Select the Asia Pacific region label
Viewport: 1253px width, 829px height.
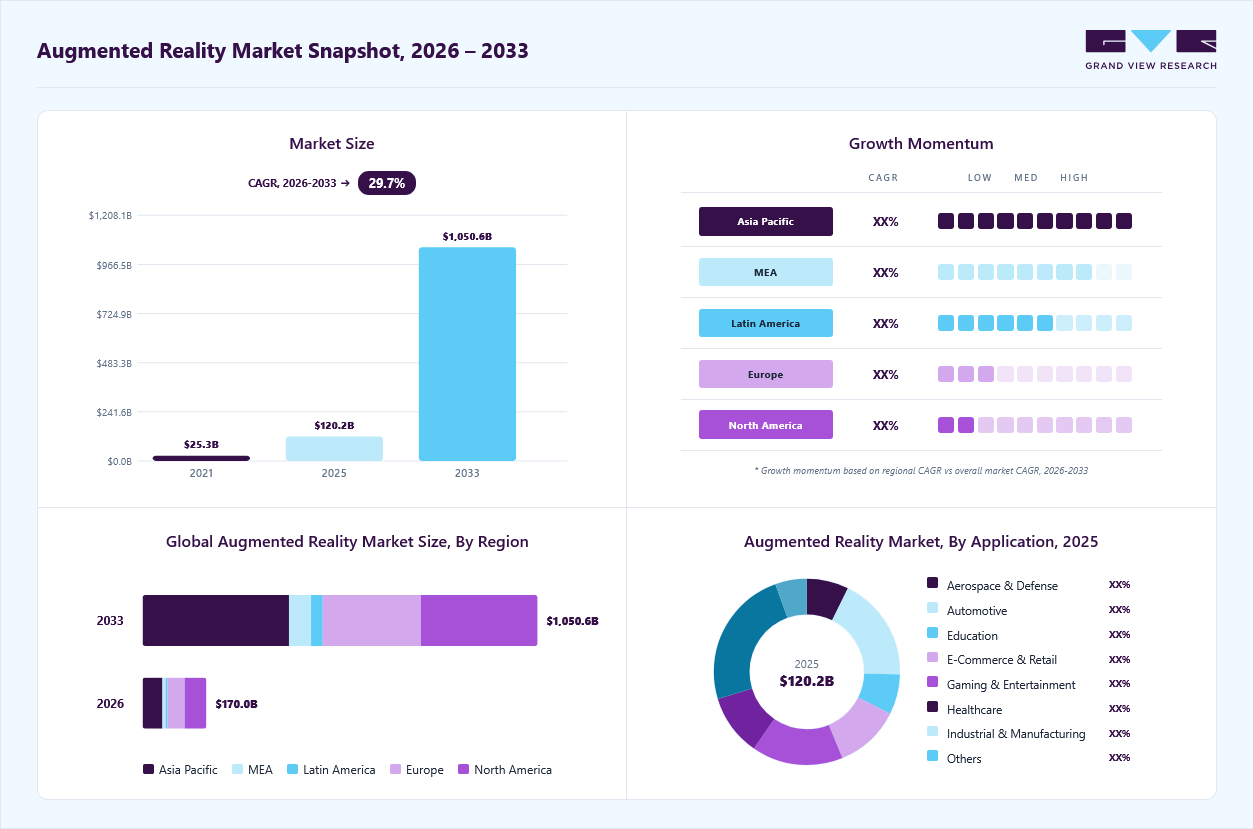(766, 222)
